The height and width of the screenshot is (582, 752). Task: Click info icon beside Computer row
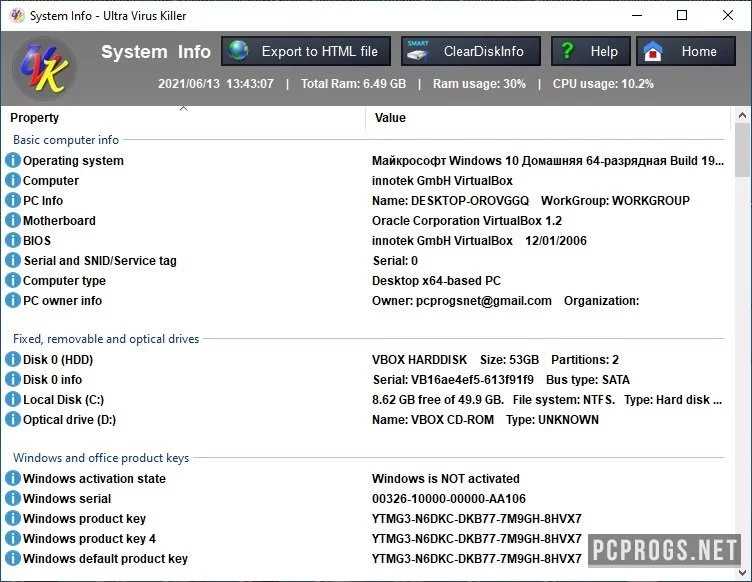click(13, 181)
